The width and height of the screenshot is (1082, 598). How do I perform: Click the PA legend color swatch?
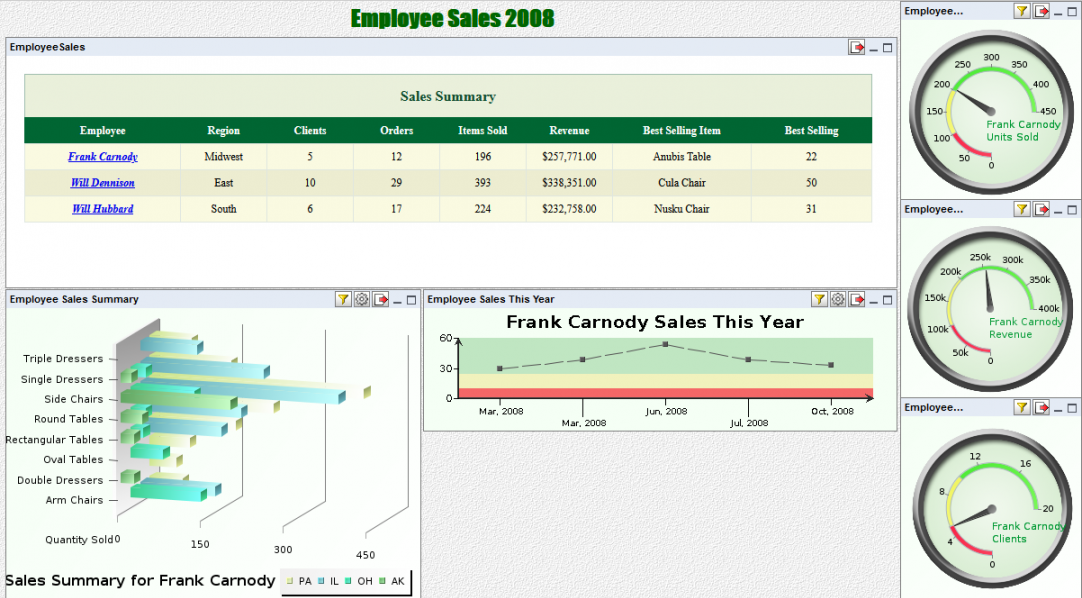pos(290,581)
